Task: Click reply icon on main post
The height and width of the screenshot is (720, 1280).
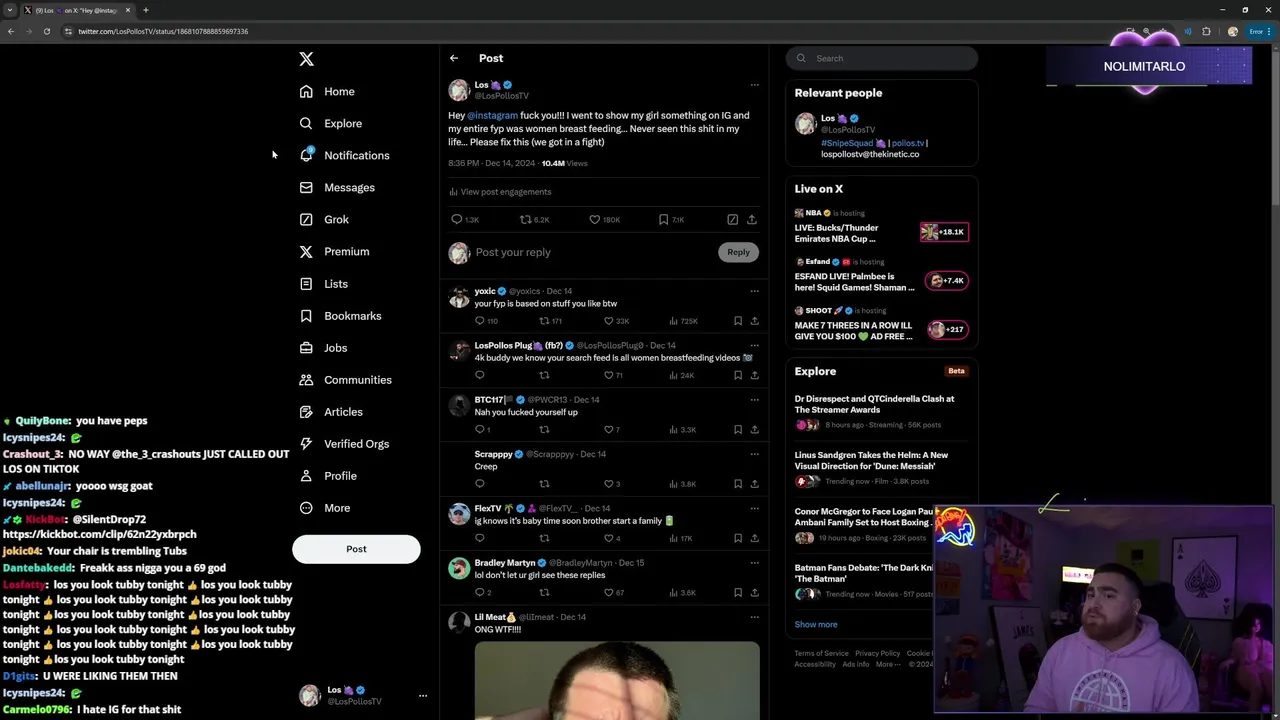Action: [x=457, y=219]
